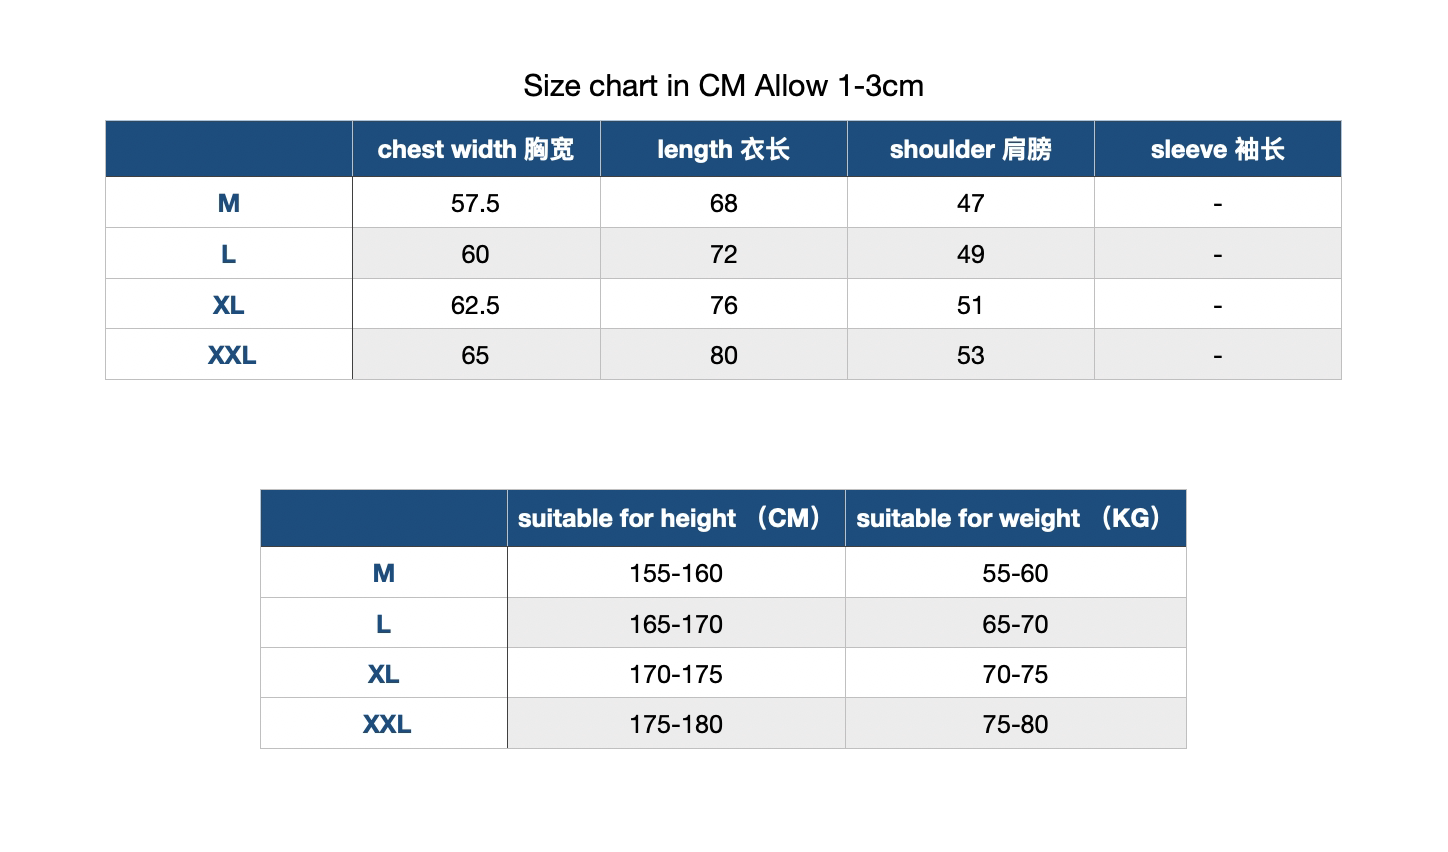Click the 'suitable for weight (KG)' header

(1014, 519)
